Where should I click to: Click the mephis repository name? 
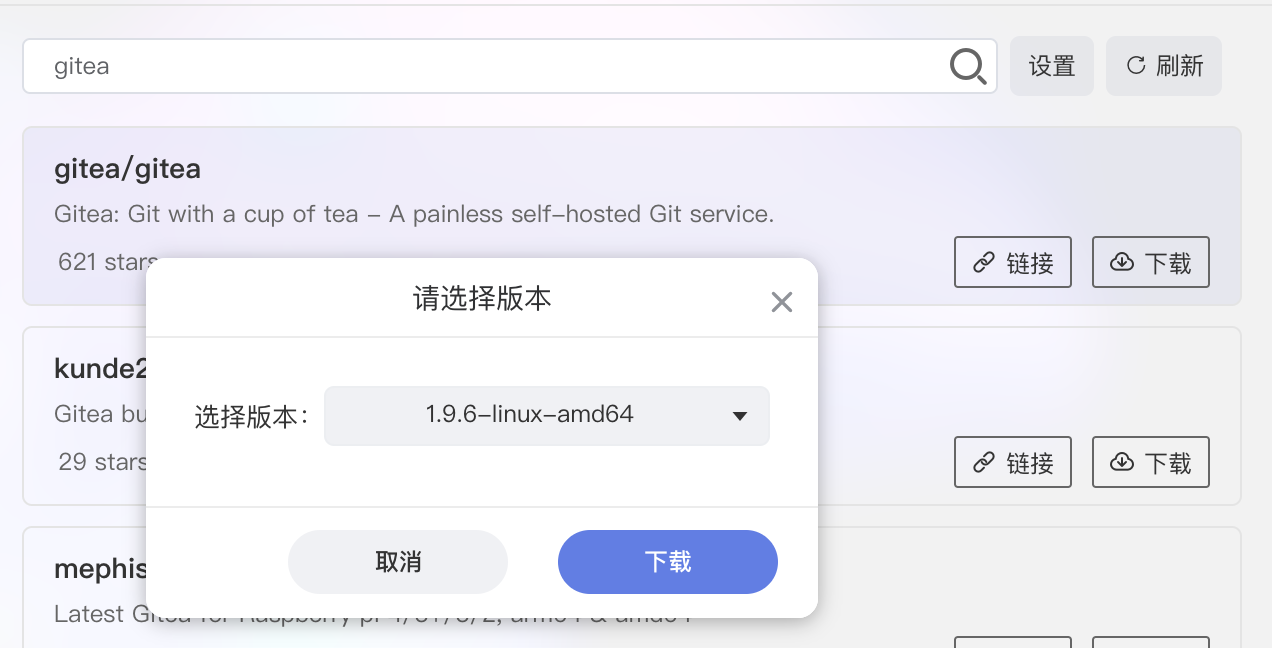100,568
